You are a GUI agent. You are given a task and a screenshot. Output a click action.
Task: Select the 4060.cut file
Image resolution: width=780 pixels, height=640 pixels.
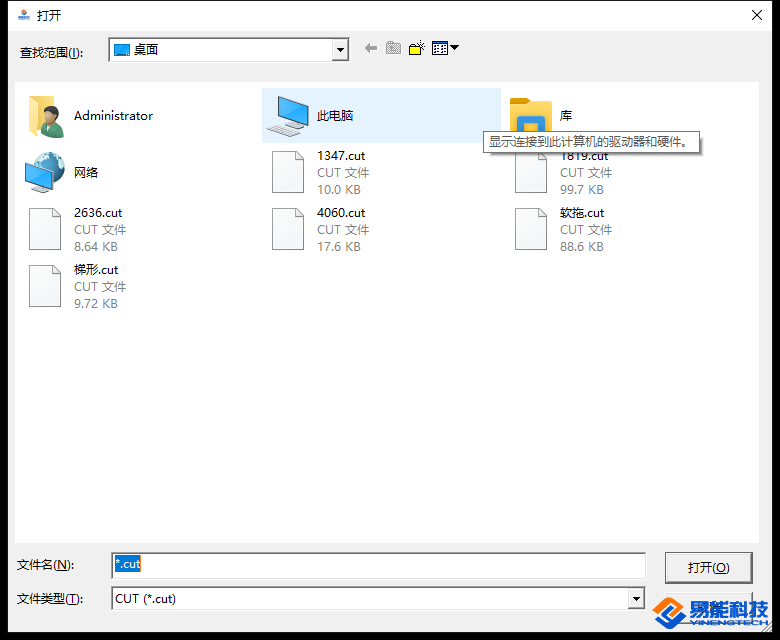tap(340, 213)
